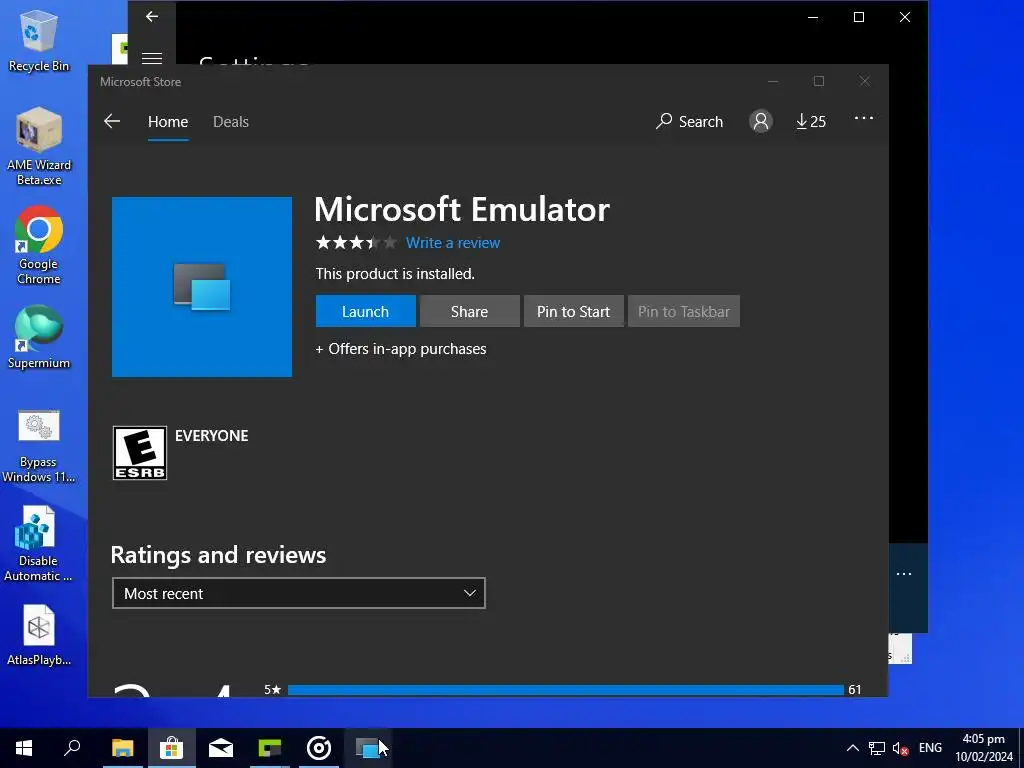The image size is (1024, 768).
Task: Switch to the Deals tab
Action: pyautogui.click(x=231, y=121)
